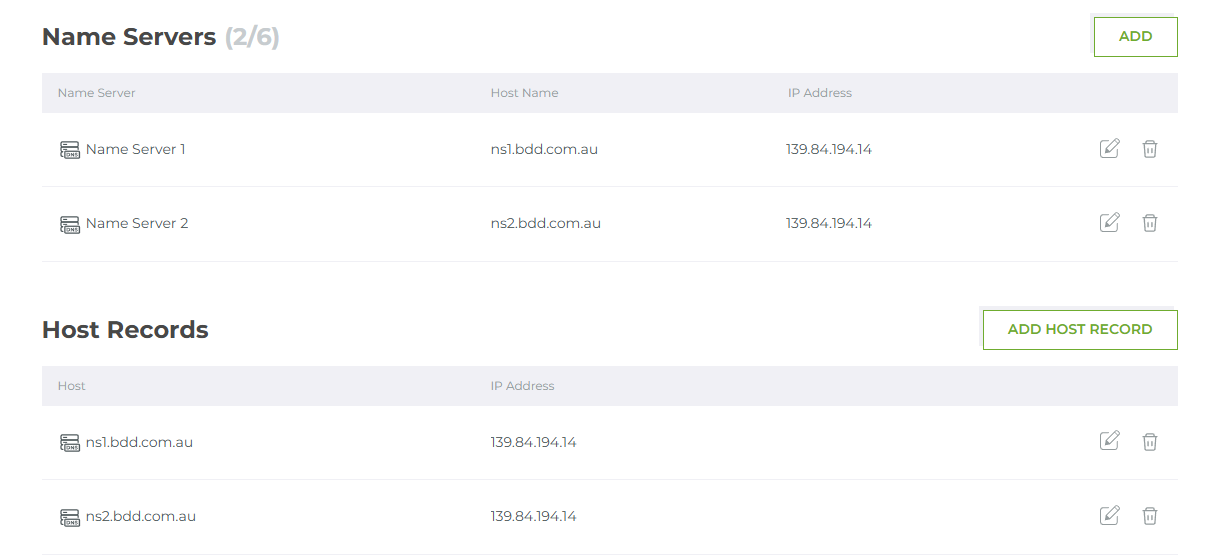Edit Name Server 2 entry
Viewport: 1221px width, 559px height.
click(x=1109, y=223)
